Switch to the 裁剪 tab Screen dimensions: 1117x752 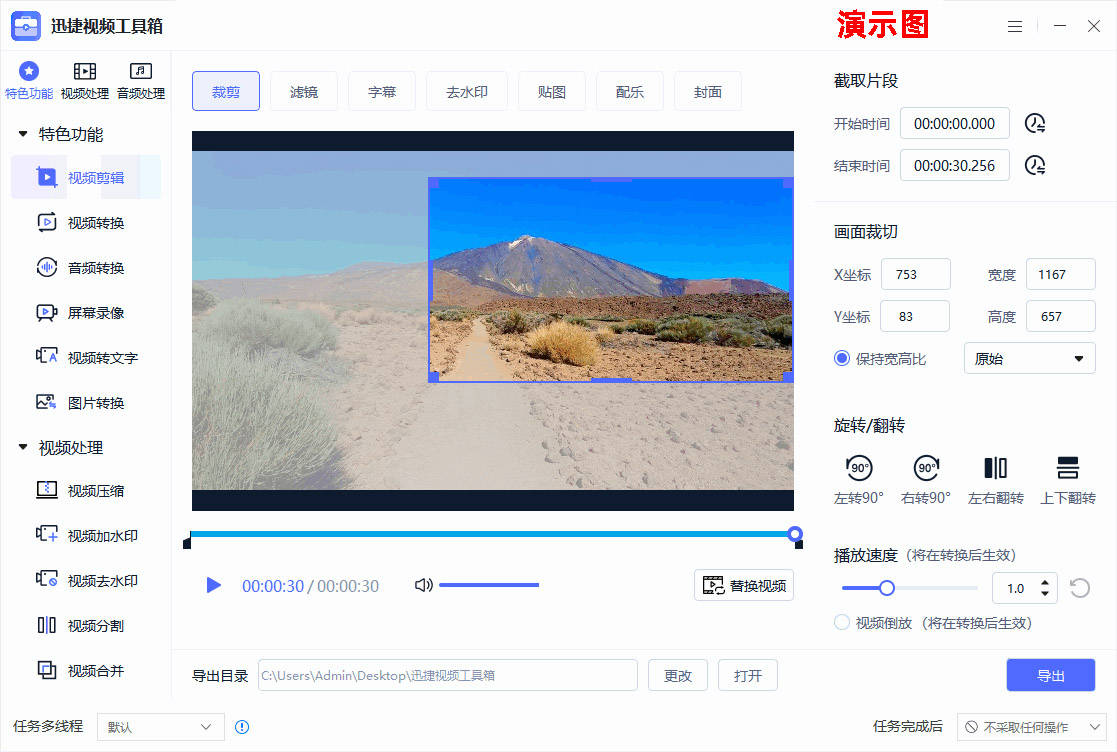coord(226,91)
